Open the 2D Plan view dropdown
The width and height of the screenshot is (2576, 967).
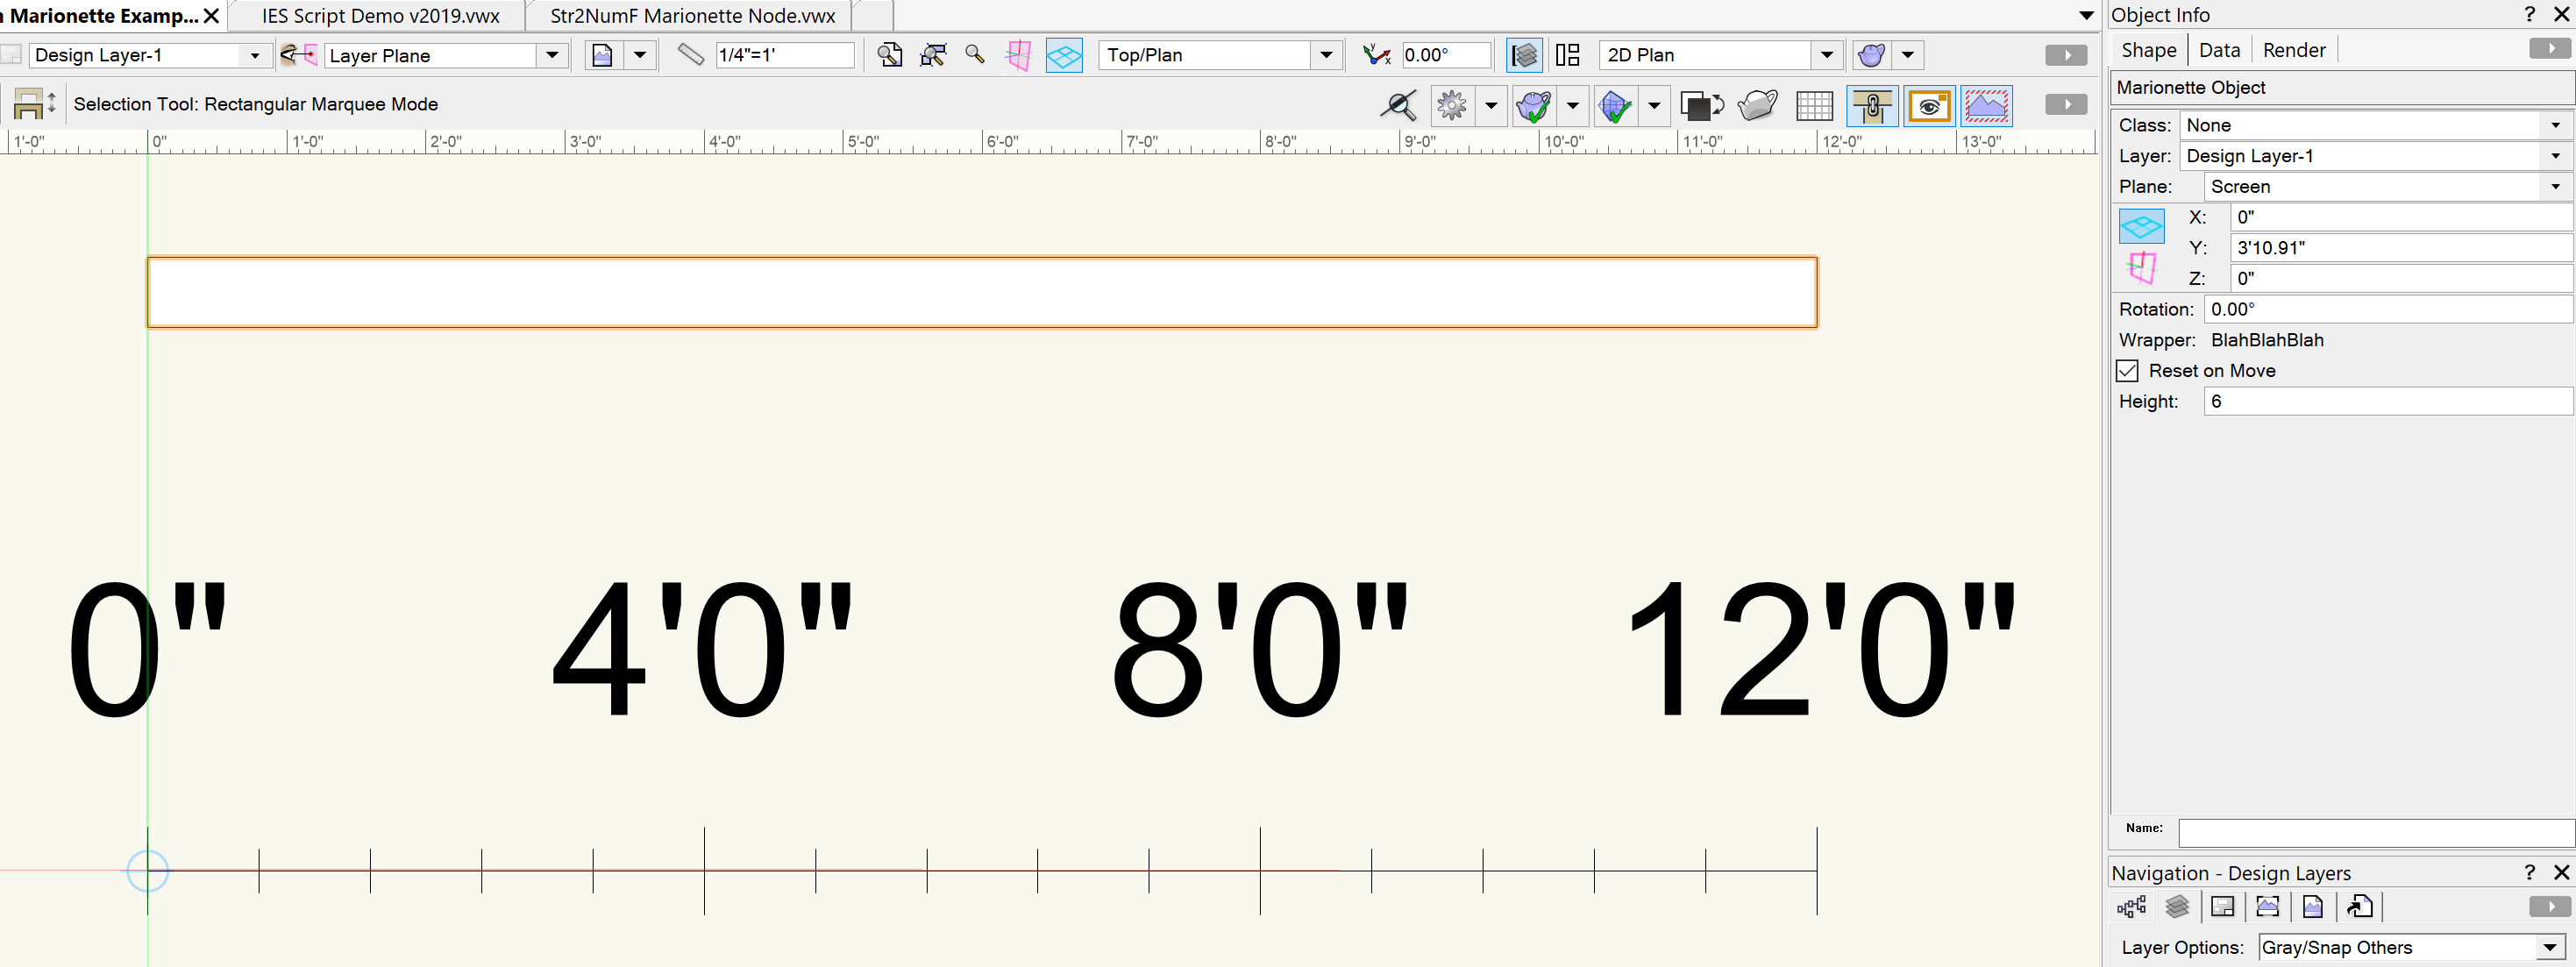pos(1827,55)
